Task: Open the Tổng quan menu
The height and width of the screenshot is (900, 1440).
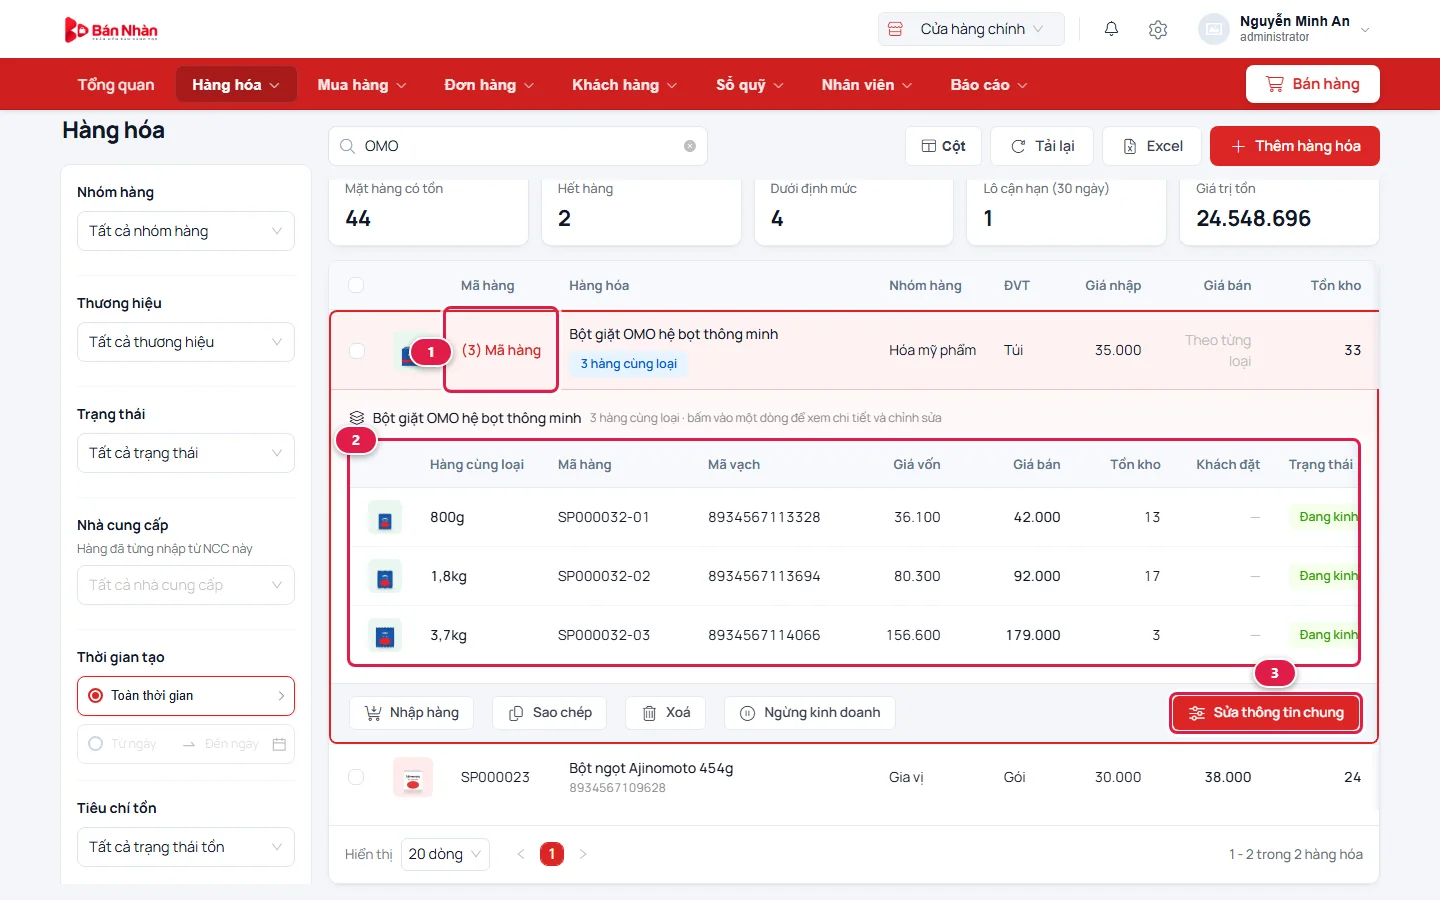Action: 116,85
